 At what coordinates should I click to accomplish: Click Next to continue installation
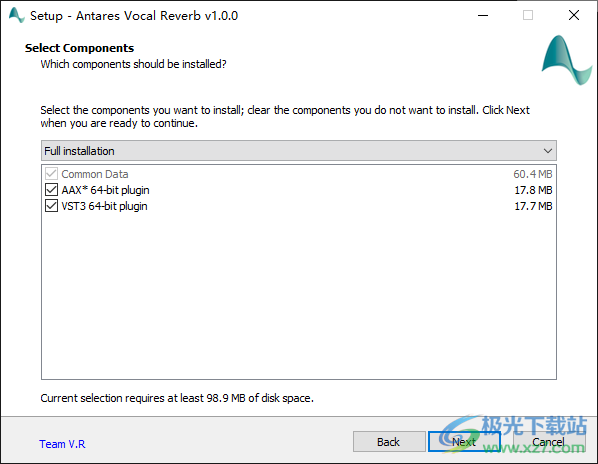coord(464,442)
